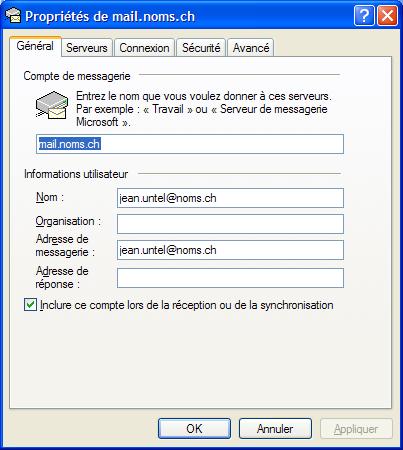
Task: Click the Inclure ce compte label text
Action: pyautogui.click(x=187, y=305)
